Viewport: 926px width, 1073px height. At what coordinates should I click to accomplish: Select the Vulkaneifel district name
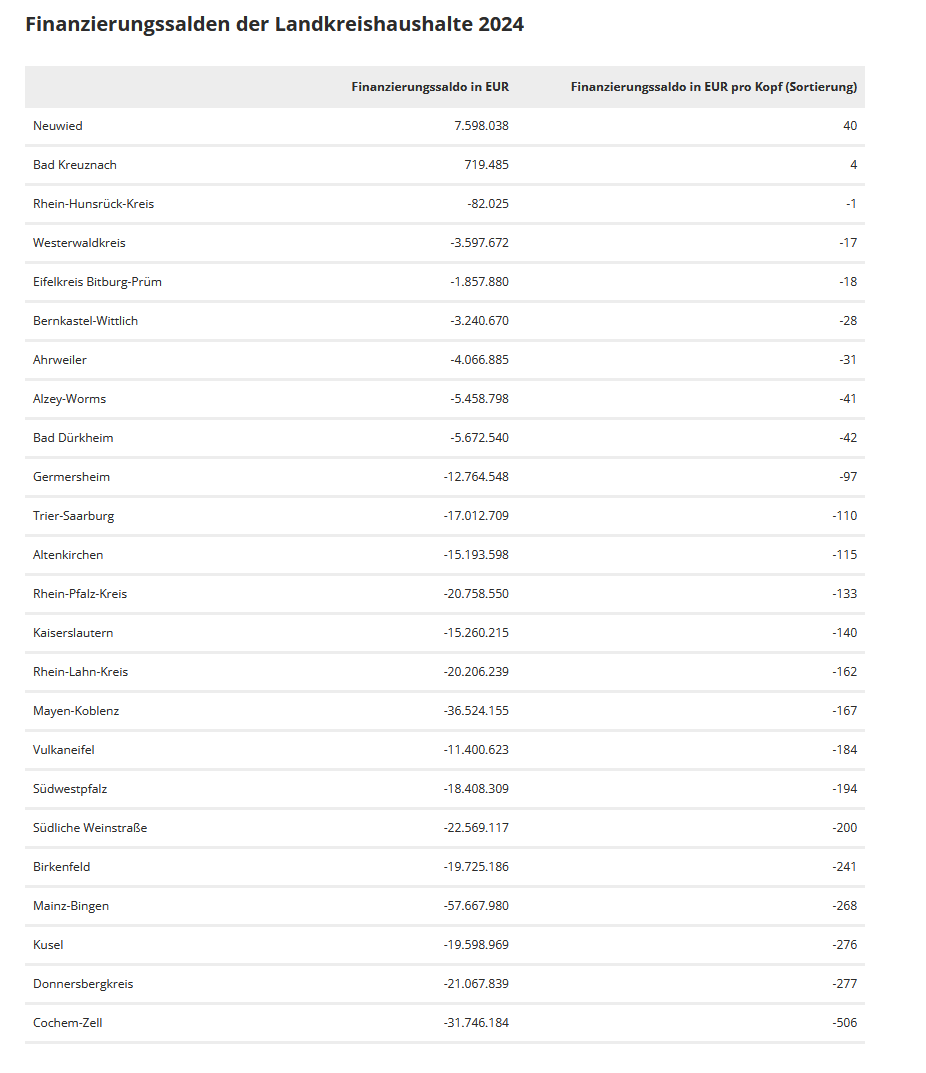coord(64,750)
